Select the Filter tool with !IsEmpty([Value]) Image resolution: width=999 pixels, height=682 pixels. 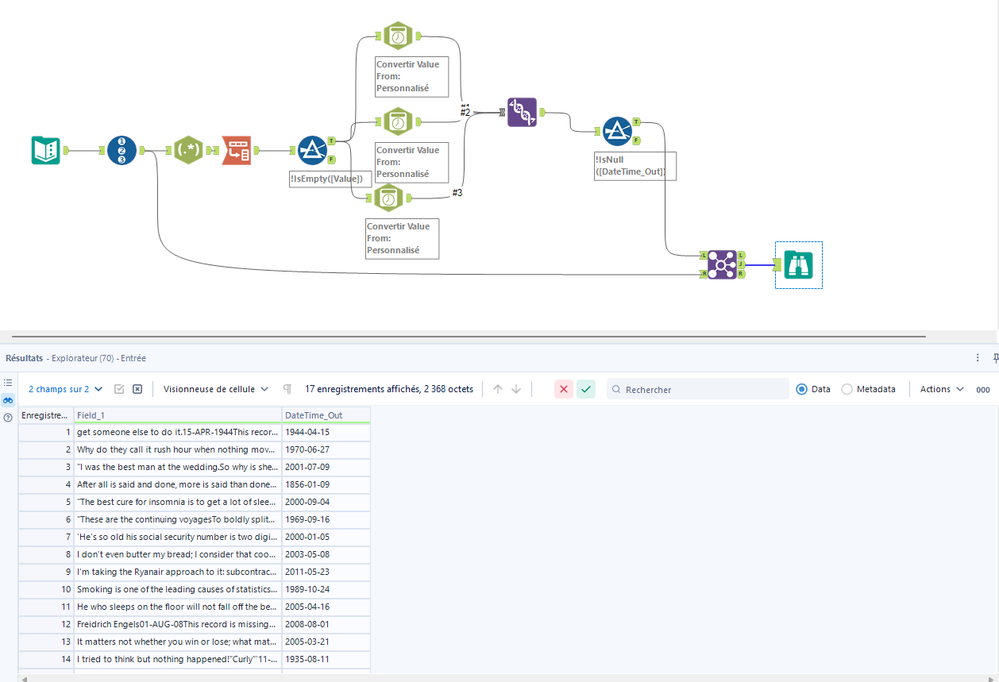click(312, 150)
